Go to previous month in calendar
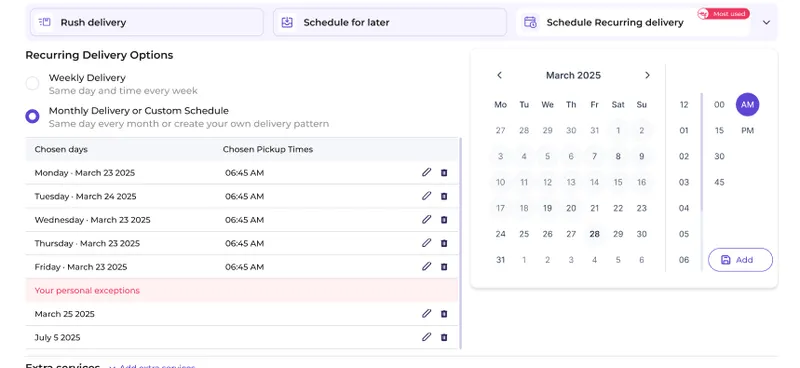 (x=499, y=75)
